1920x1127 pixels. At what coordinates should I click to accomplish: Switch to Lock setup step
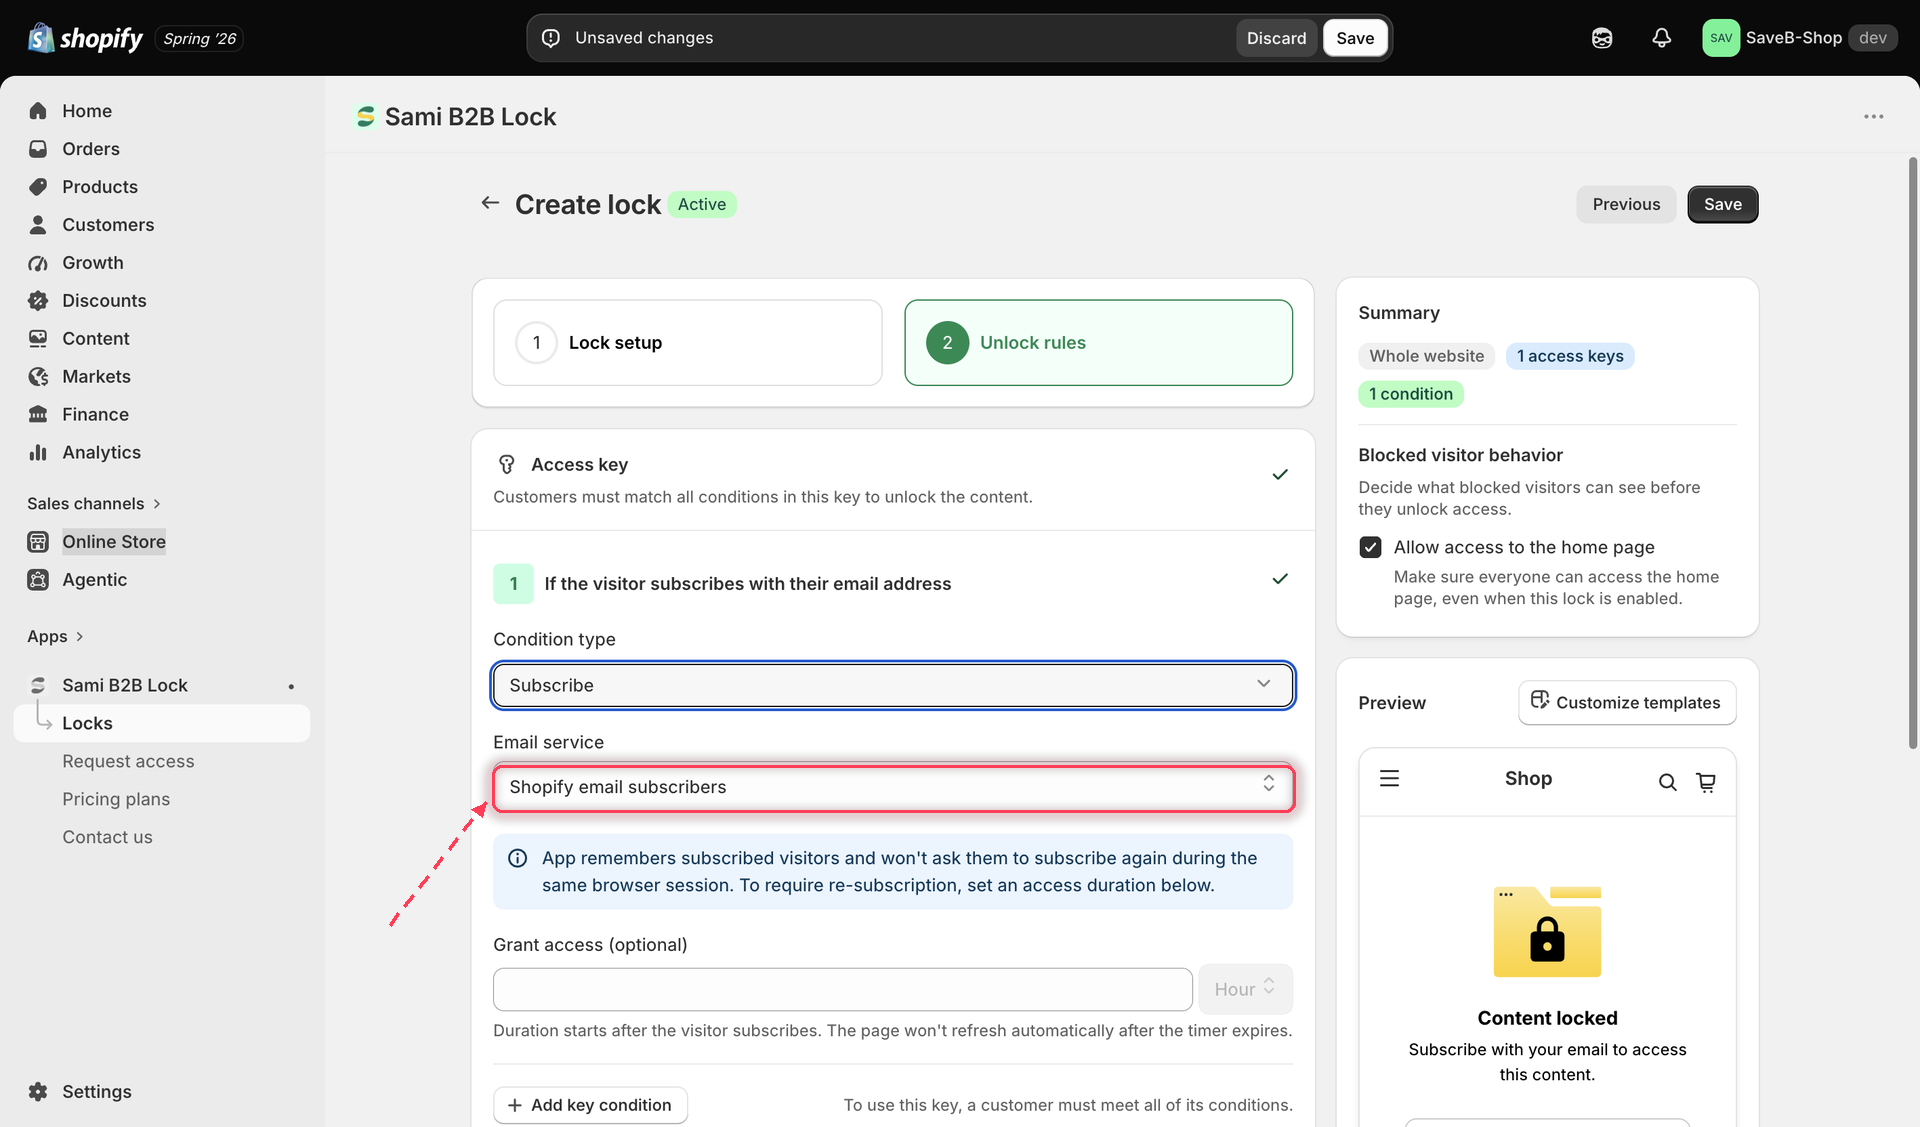[x=688, y=343]
